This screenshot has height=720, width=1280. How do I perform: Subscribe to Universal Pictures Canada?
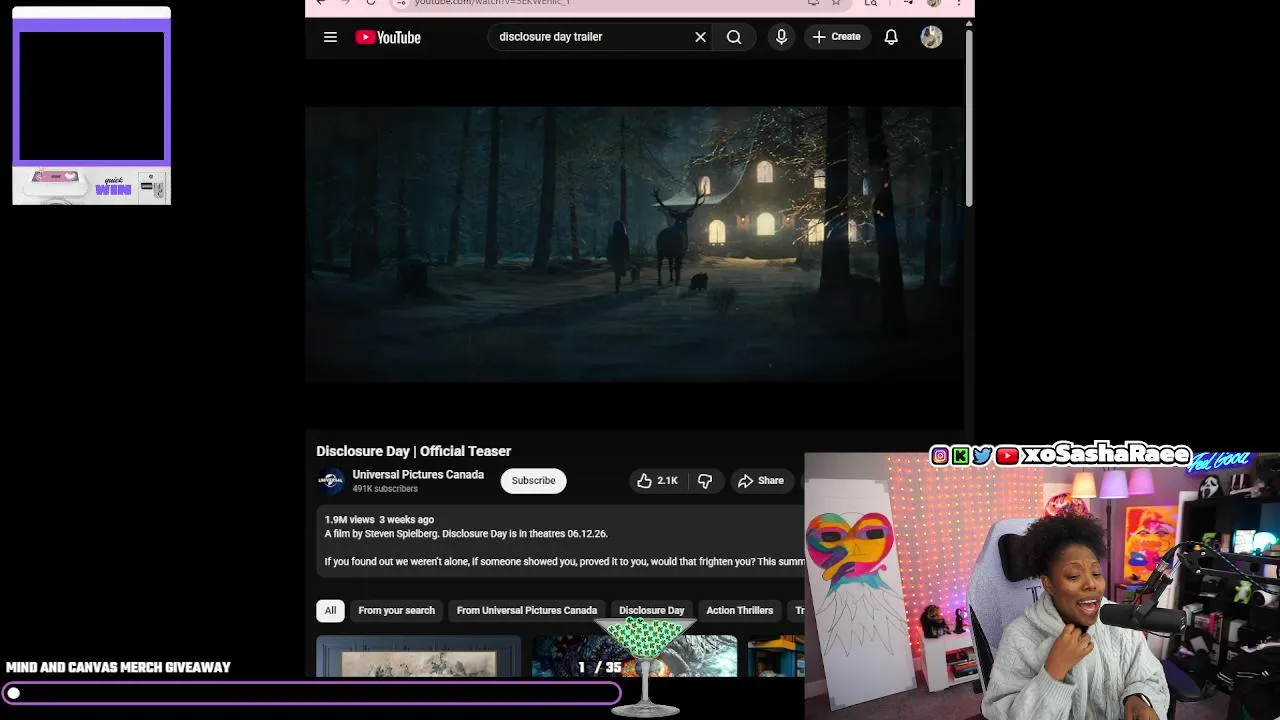click(x=533, y=481)
